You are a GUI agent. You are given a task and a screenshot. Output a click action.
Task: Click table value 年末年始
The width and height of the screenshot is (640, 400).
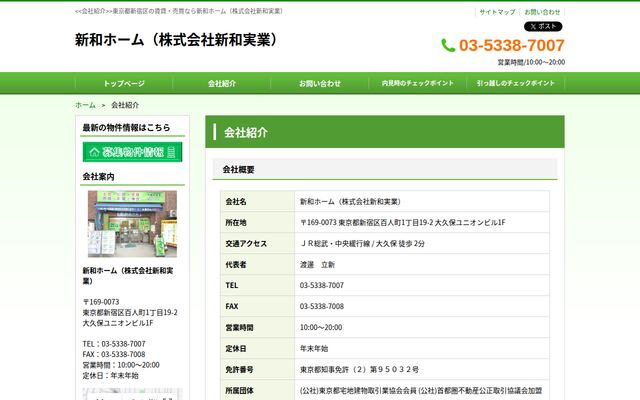click(314, 349)
